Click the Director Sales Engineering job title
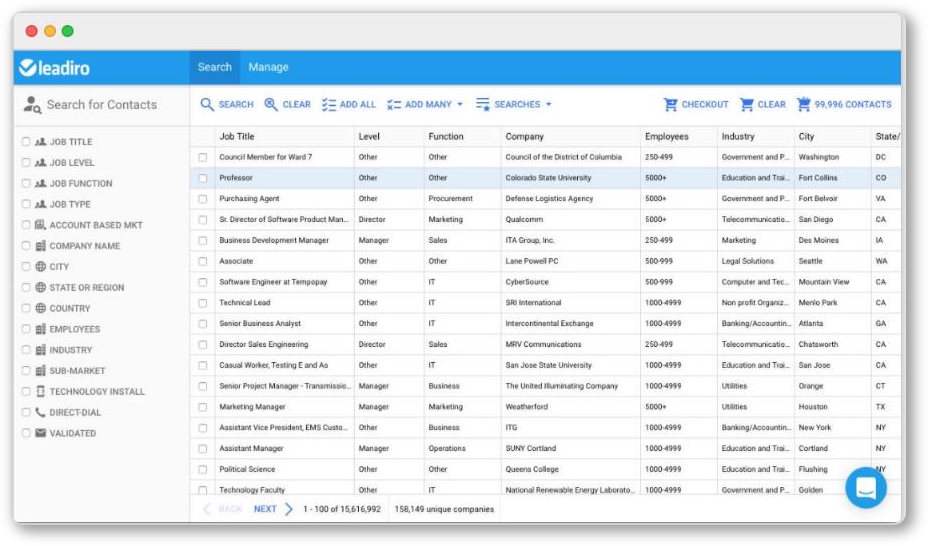Viewport: 928px width, 546px height. [263, 344]
